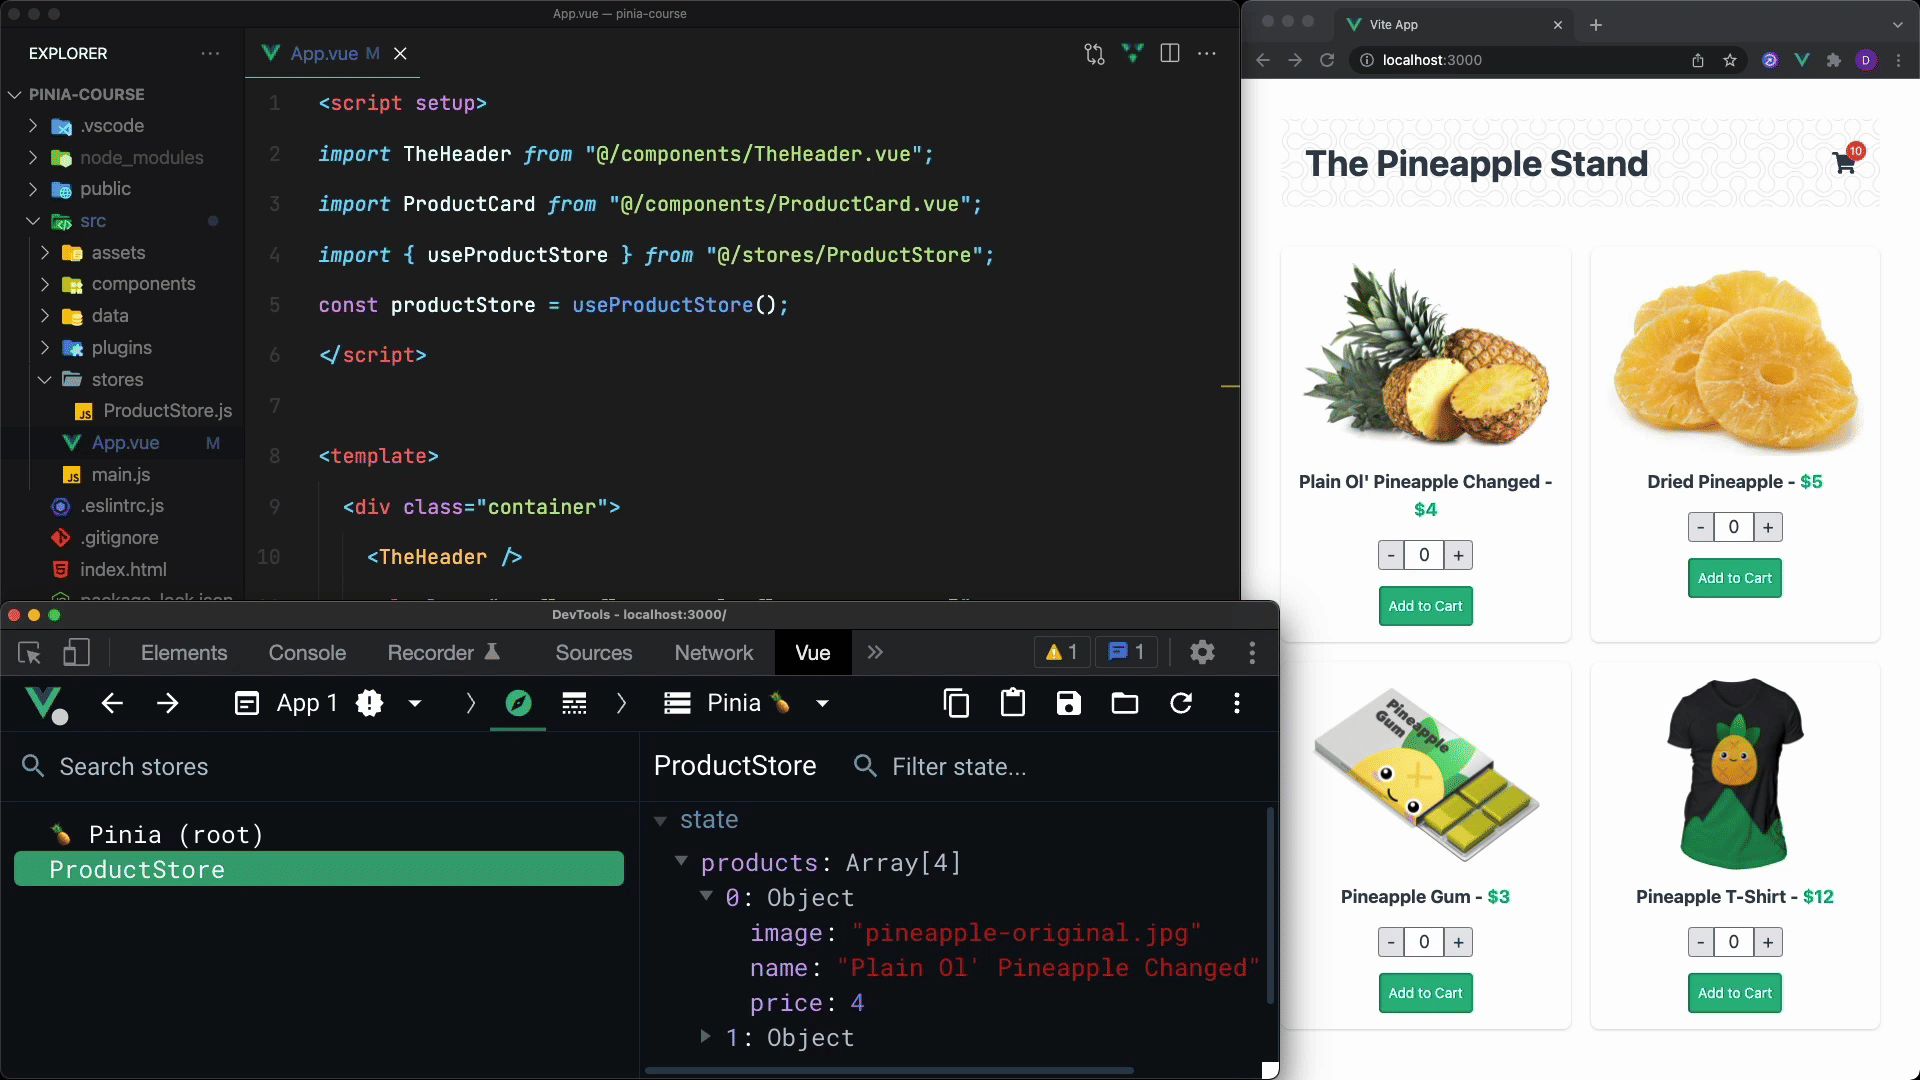Image resolution: width=1920 pixels, height=1080 pixels.
Task: Click browser back arrow
Action: point(1262,60)
